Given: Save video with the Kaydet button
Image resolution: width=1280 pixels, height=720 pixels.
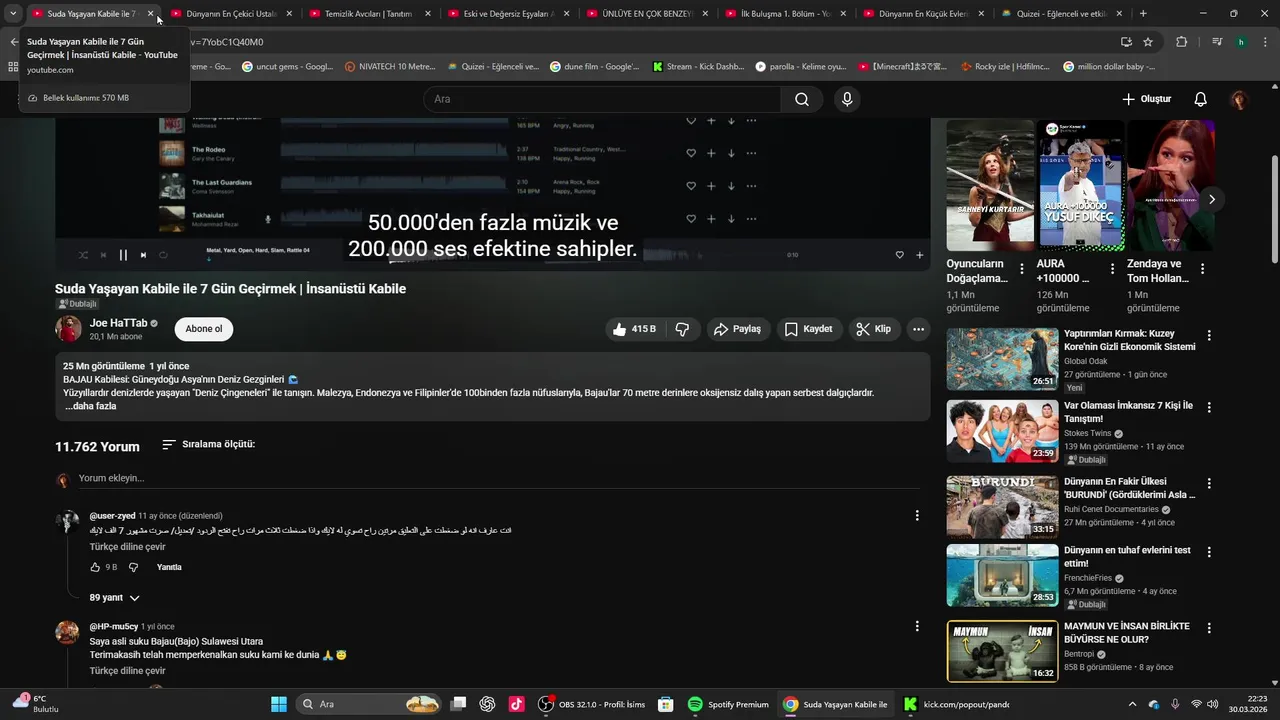Looking at the screenshot, I should pyautogui.click(x=808, y=329).
